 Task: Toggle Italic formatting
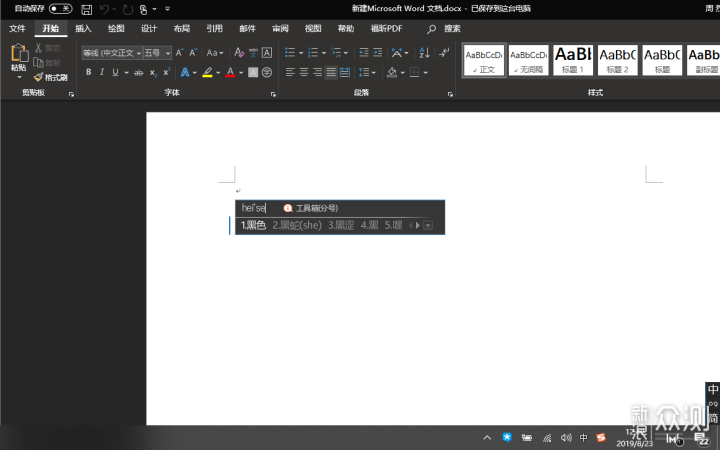pyautogui.click(x=102, y=72)
